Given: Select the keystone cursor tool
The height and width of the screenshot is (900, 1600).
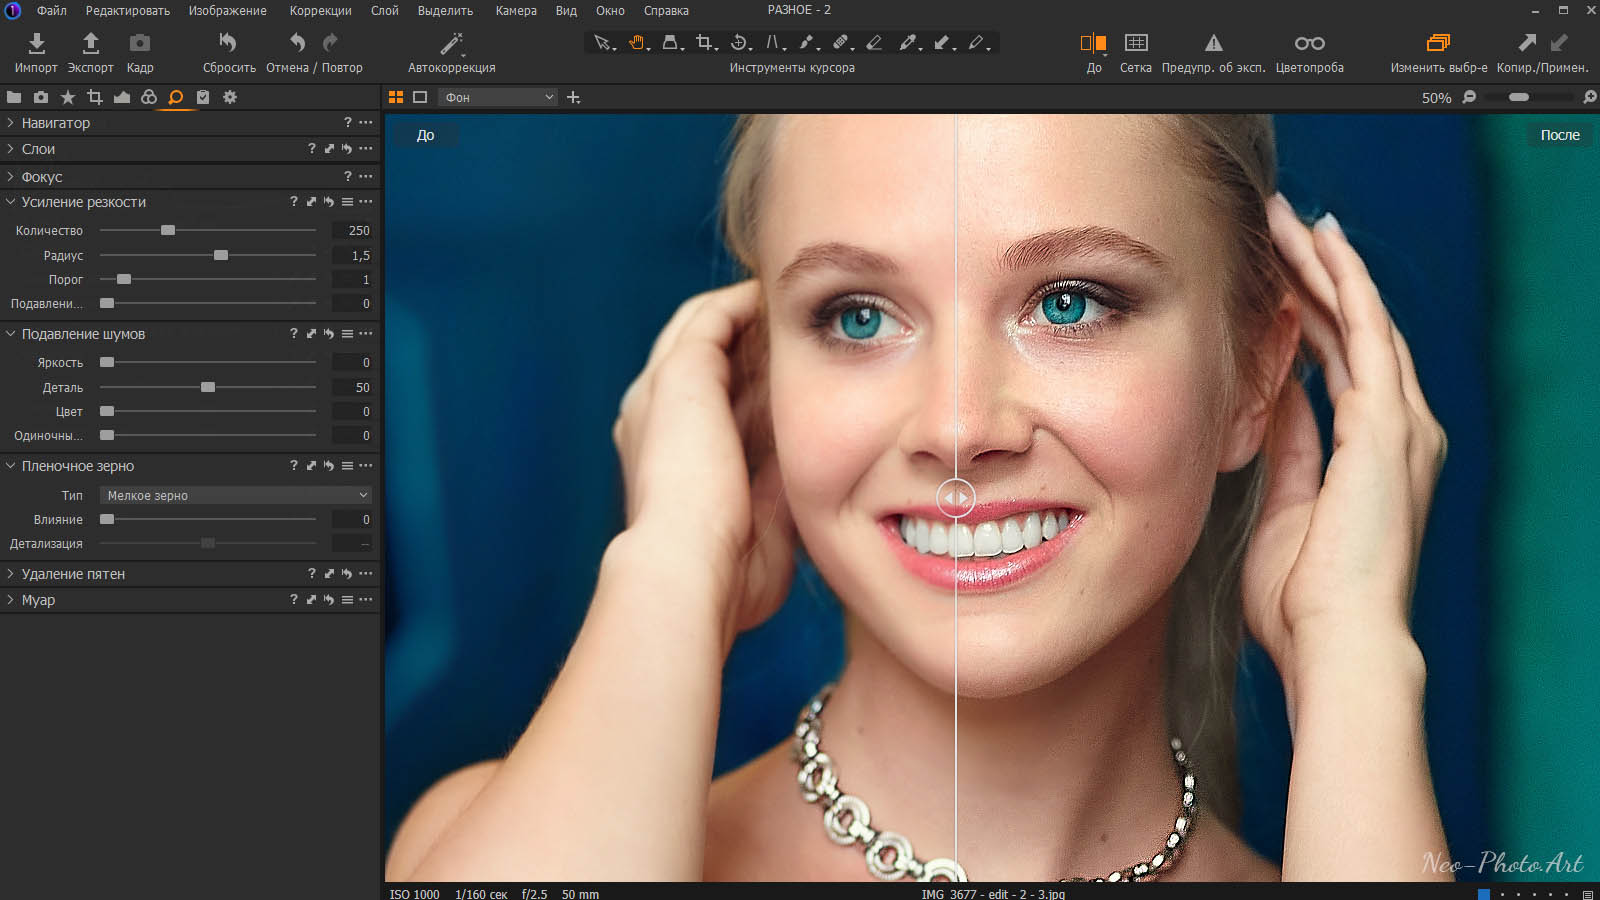Looking at the screenshot, I should point(775,42).
